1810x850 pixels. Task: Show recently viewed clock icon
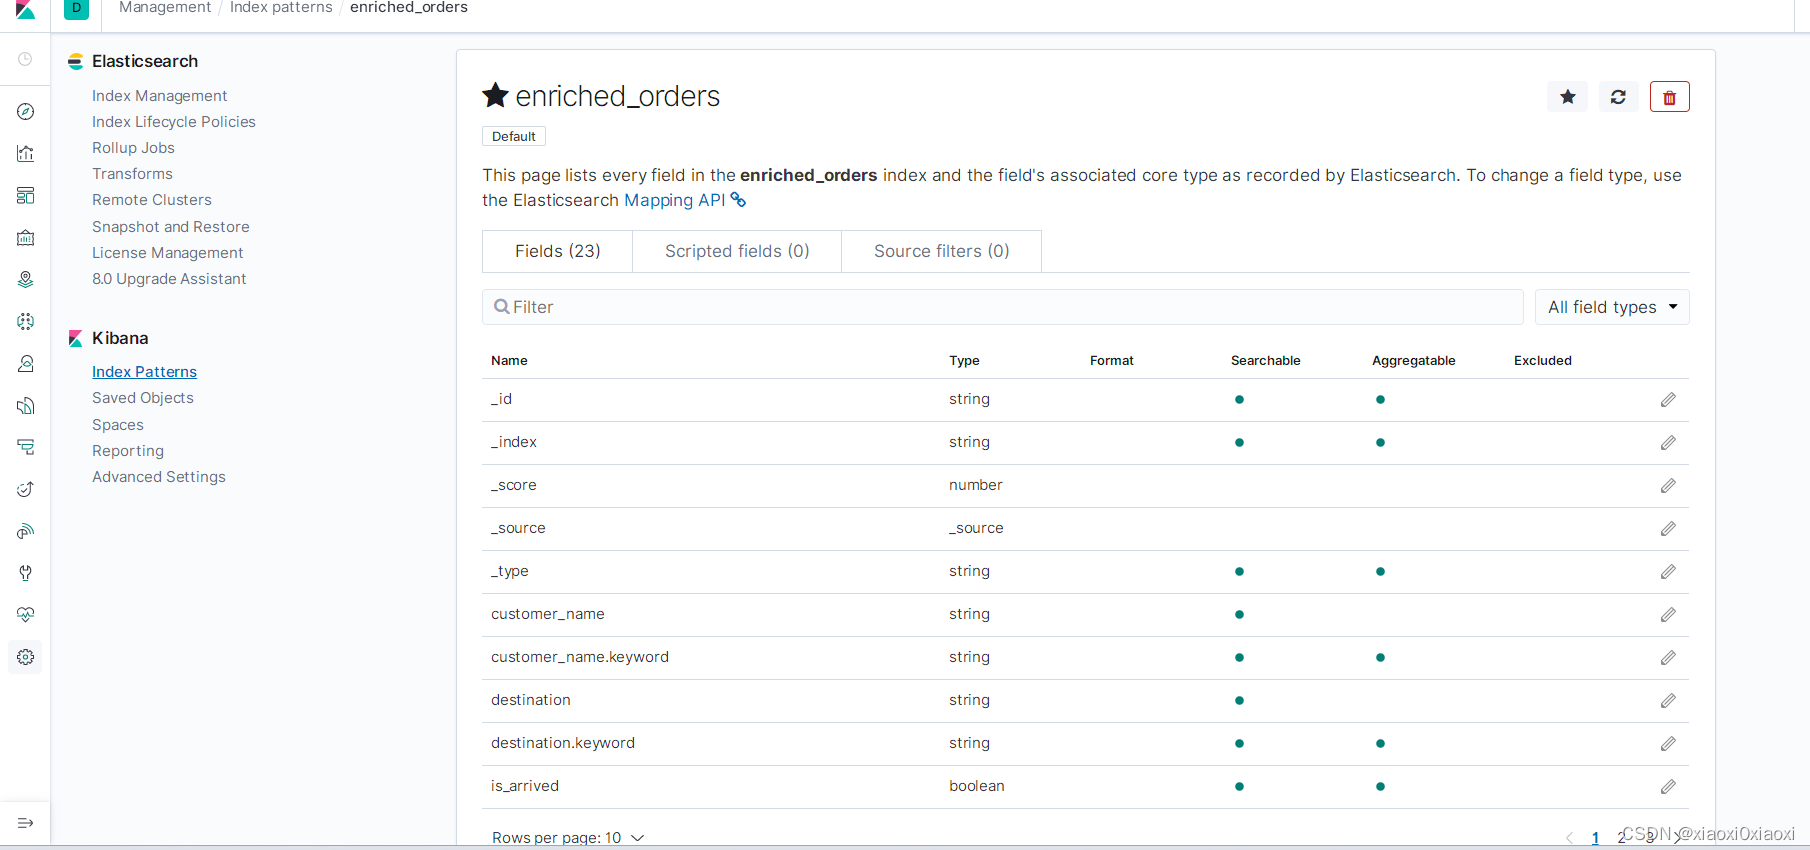tap(26, 59)
